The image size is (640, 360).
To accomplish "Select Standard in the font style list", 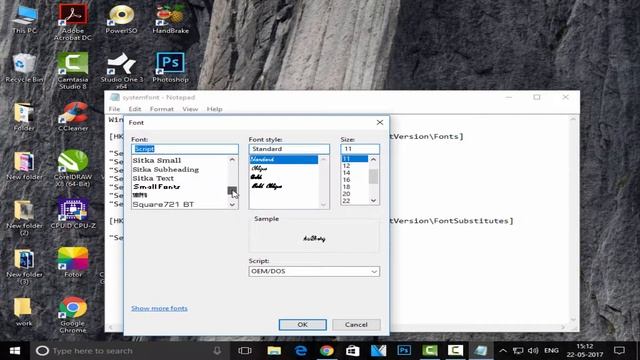I will click(284, 159).
